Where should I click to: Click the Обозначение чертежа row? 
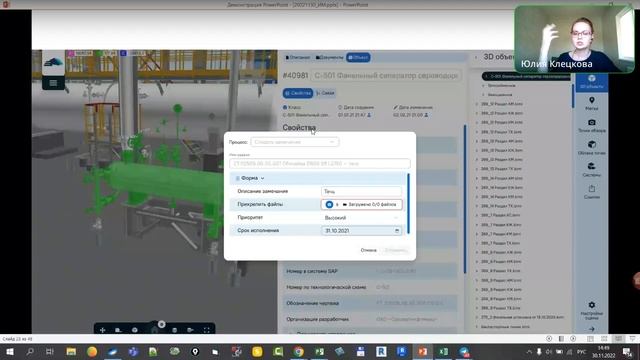pos(370,303)
